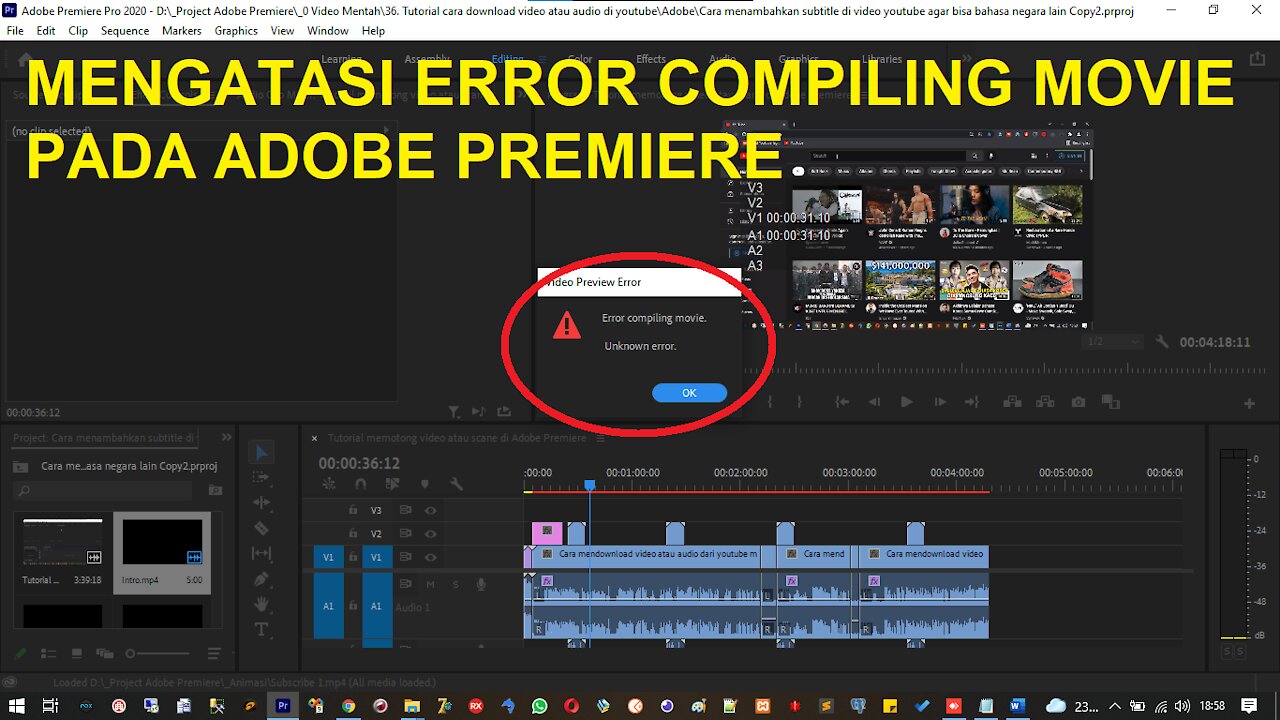Adjust Project panel thumbnail zoom slider

[131, 654]
